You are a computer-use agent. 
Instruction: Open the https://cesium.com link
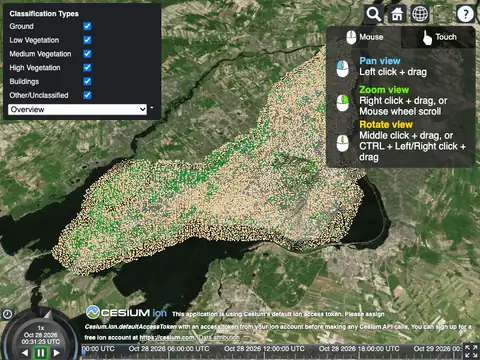[x=167, y=338]
